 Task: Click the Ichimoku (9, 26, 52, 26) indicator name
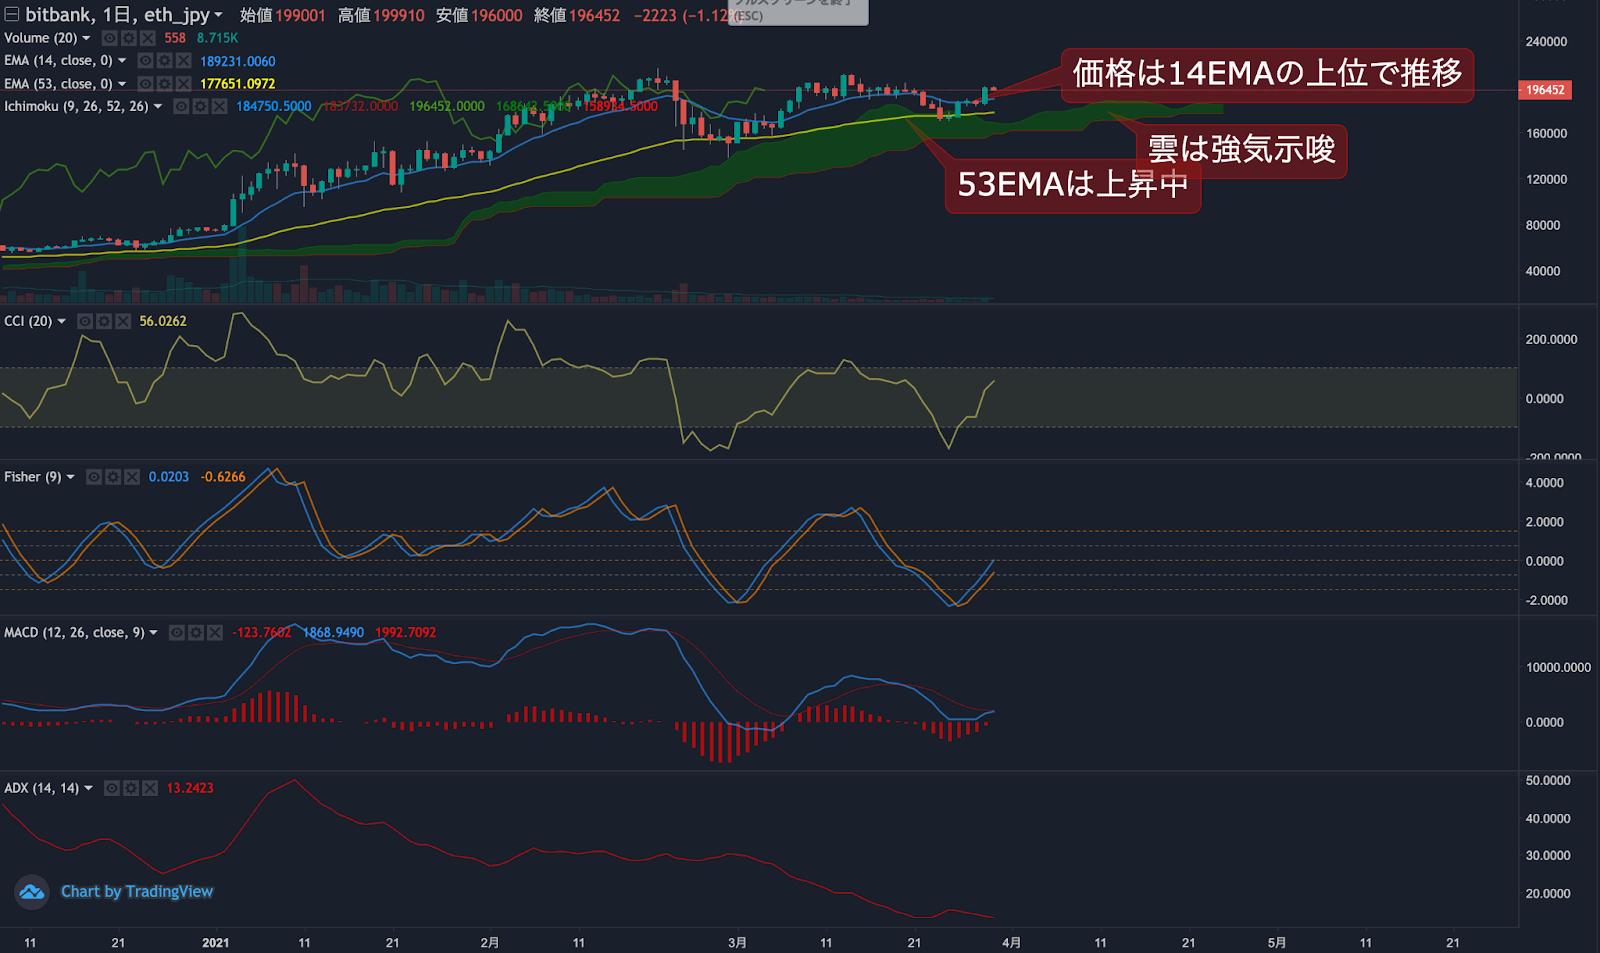[x=76, y=106]
